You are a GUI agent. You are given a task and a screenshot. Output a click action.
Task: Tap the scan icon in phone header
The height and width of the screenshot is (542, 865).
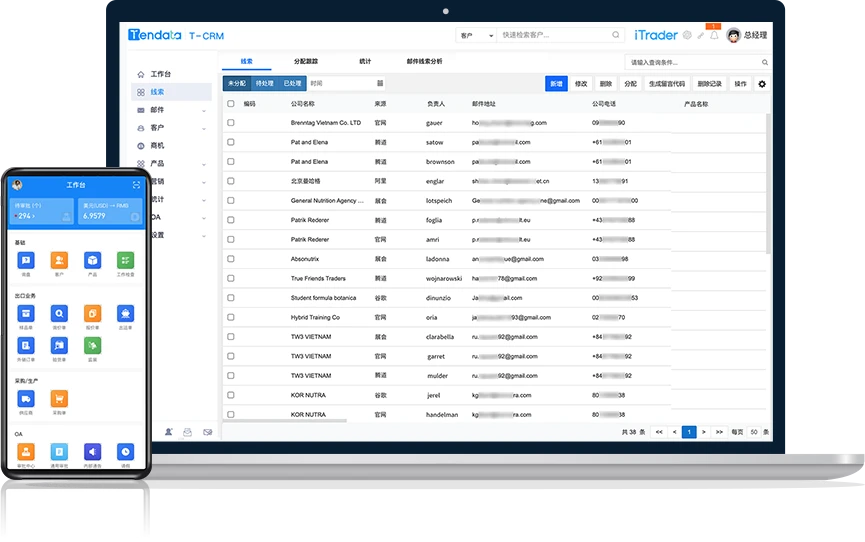click(136, 185)
